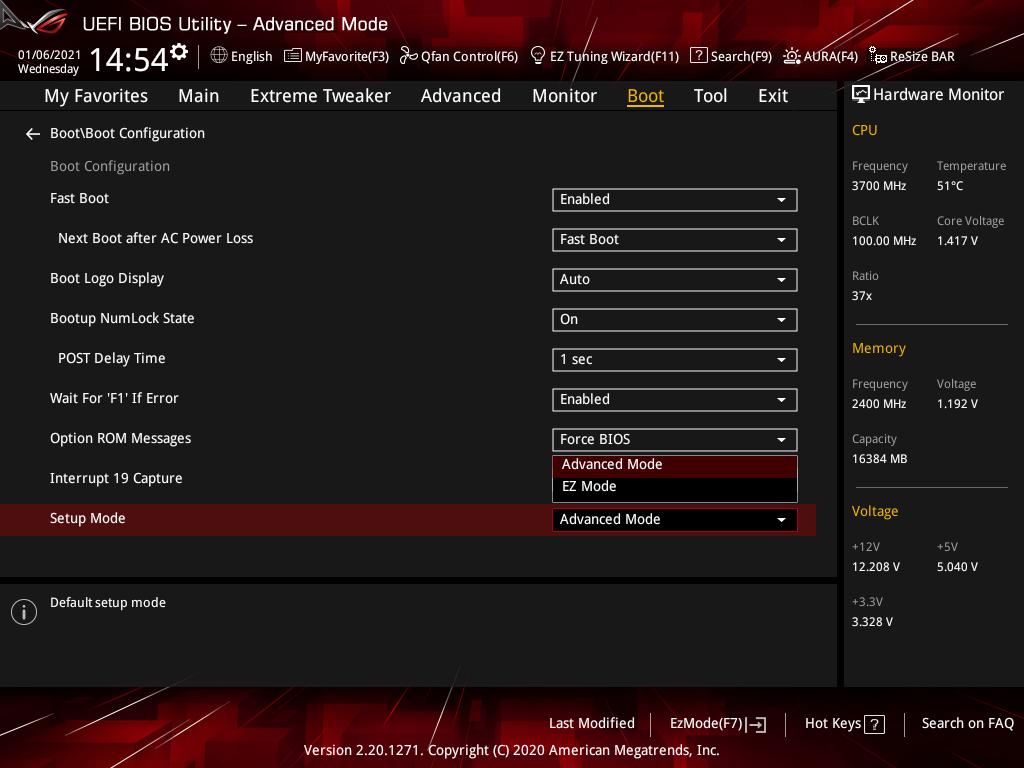Image resolution: width=1024 pixels, height=768 pixels.
Task: Click CPU temperature value 51°C
Action: pyautogui.click(x=950, y=186)
